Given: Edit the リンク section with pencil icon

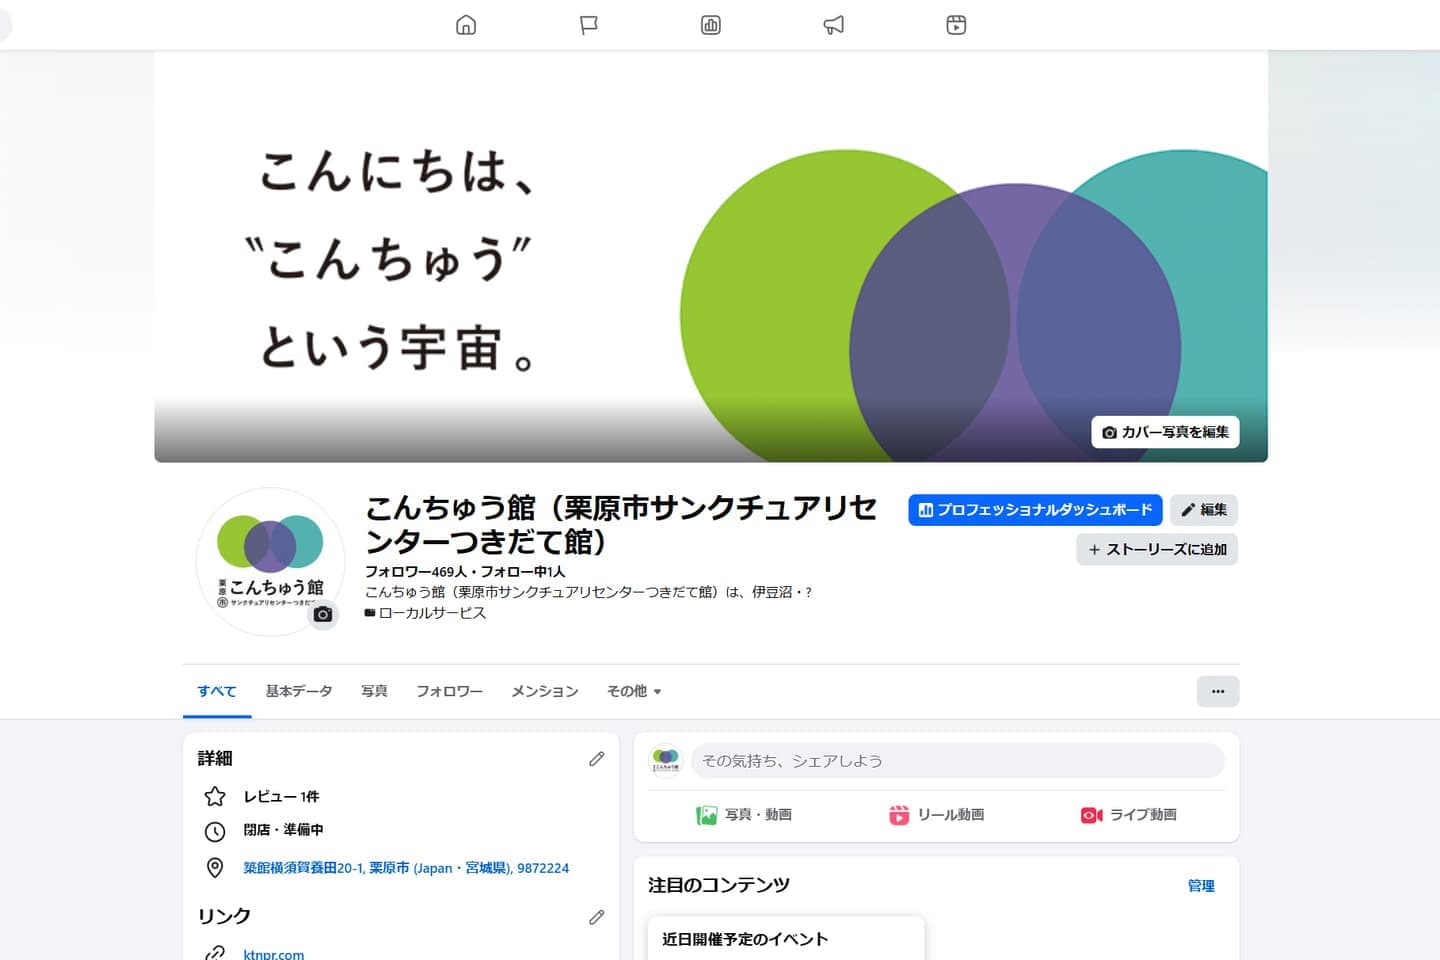Looking at the screenshot, I should pos(596,917).
